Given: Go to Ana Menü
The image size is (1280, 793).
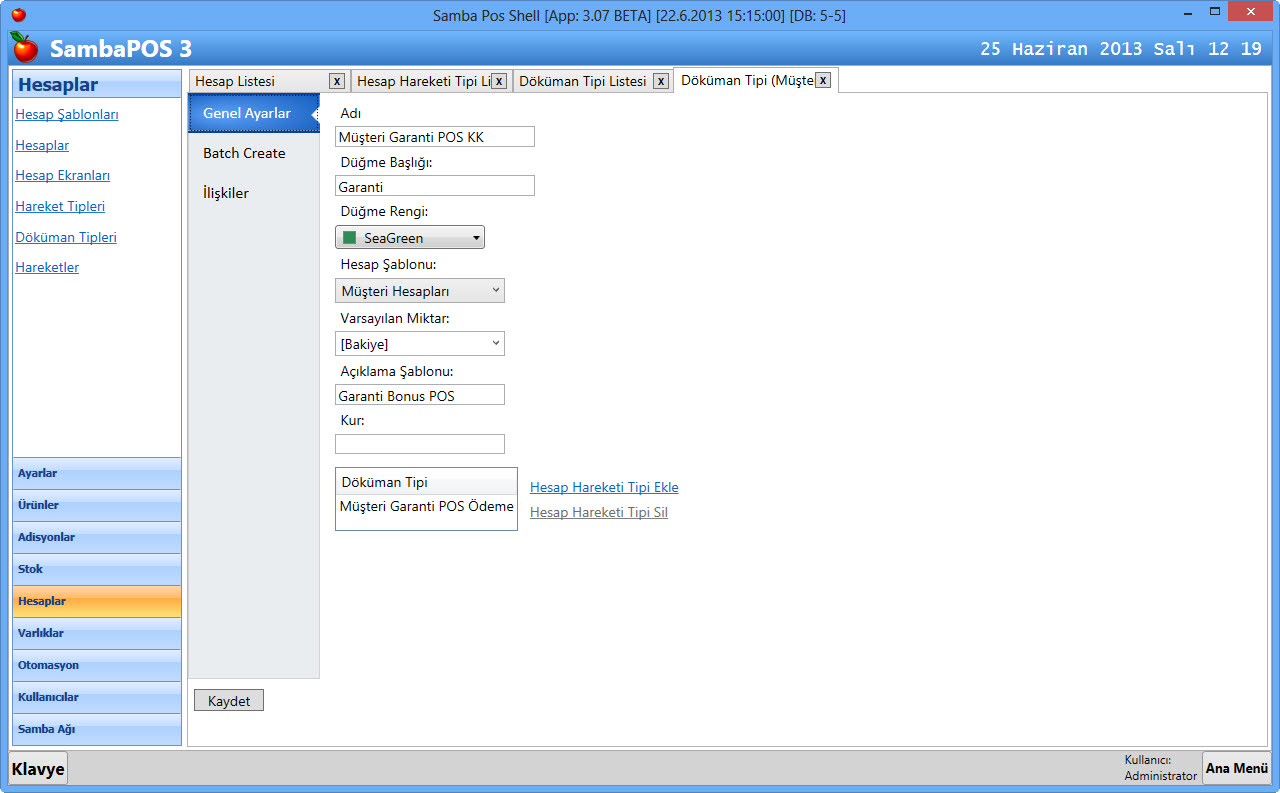Looking at the screenshot, I should coord(1236,768).
